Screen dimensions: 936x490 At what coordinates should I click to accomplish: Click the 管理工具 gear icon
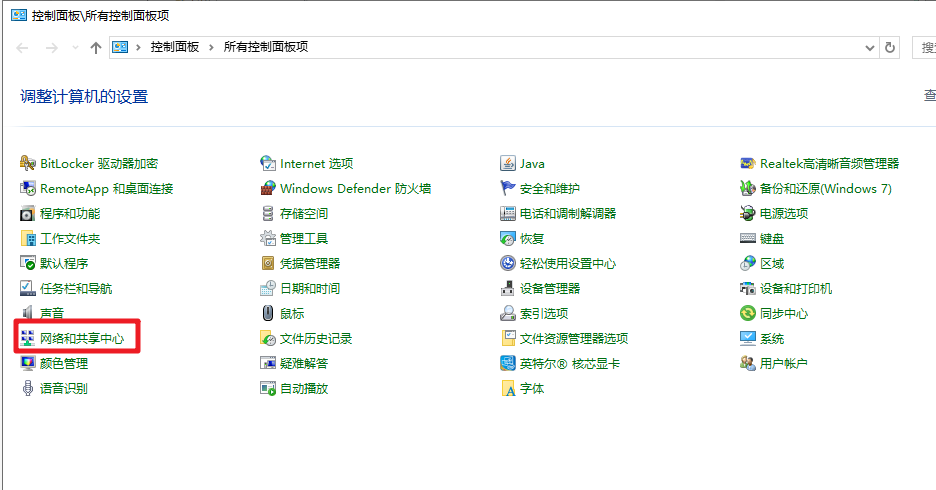coord(268,239)
